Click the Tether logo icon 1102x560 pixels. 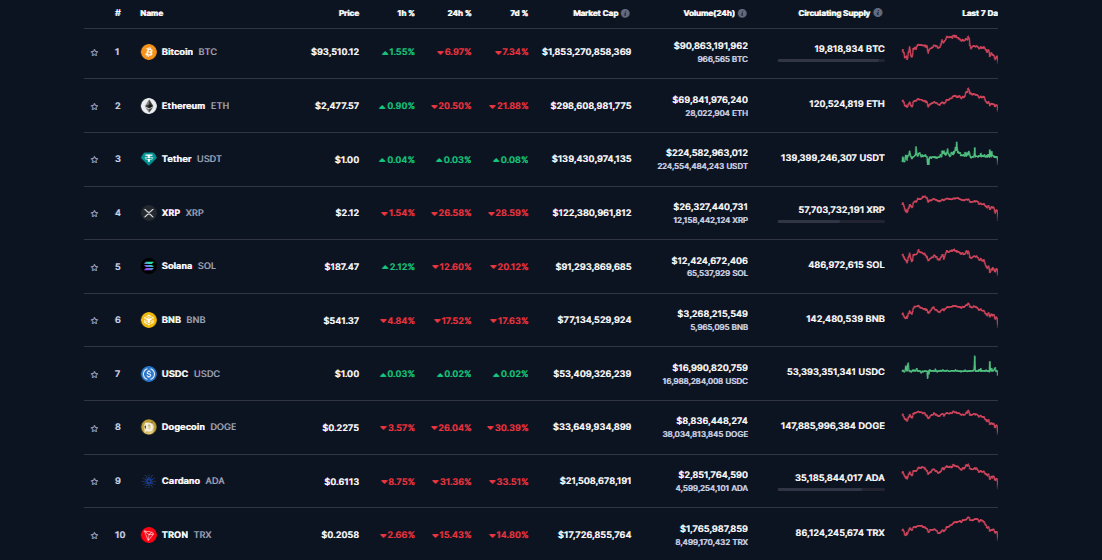(149, 159)
